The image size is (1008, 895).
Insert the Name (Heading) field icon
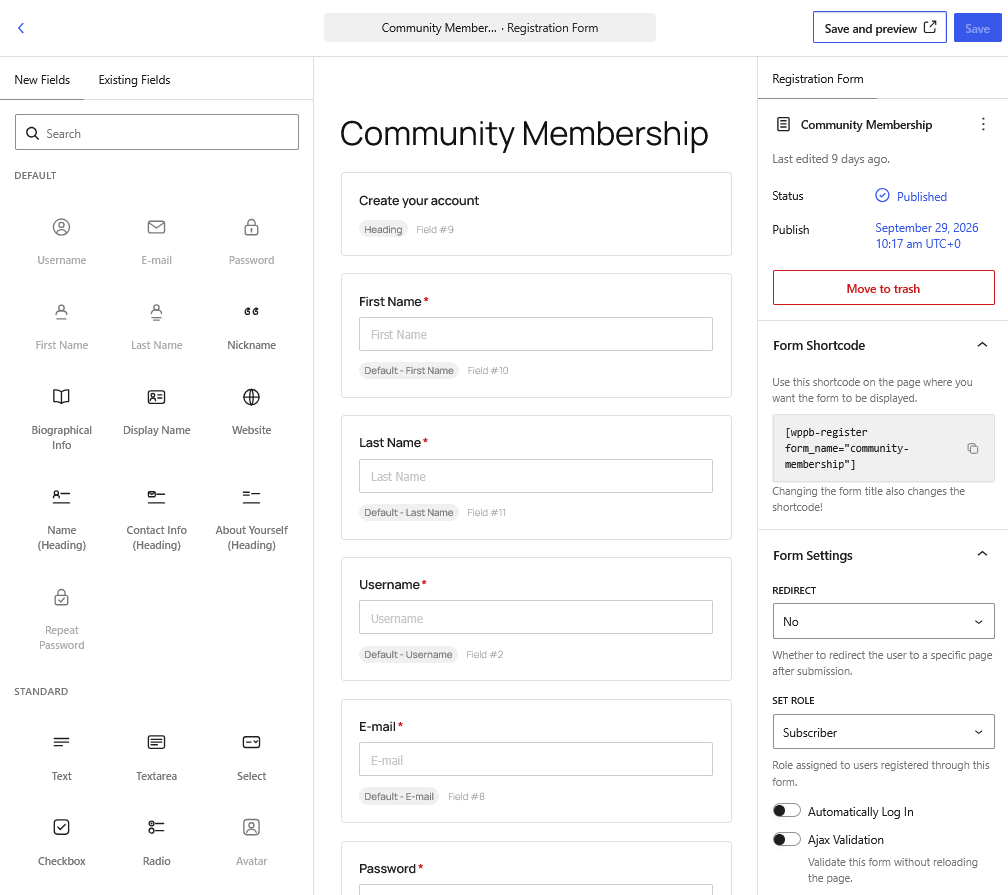pos(61,497)
